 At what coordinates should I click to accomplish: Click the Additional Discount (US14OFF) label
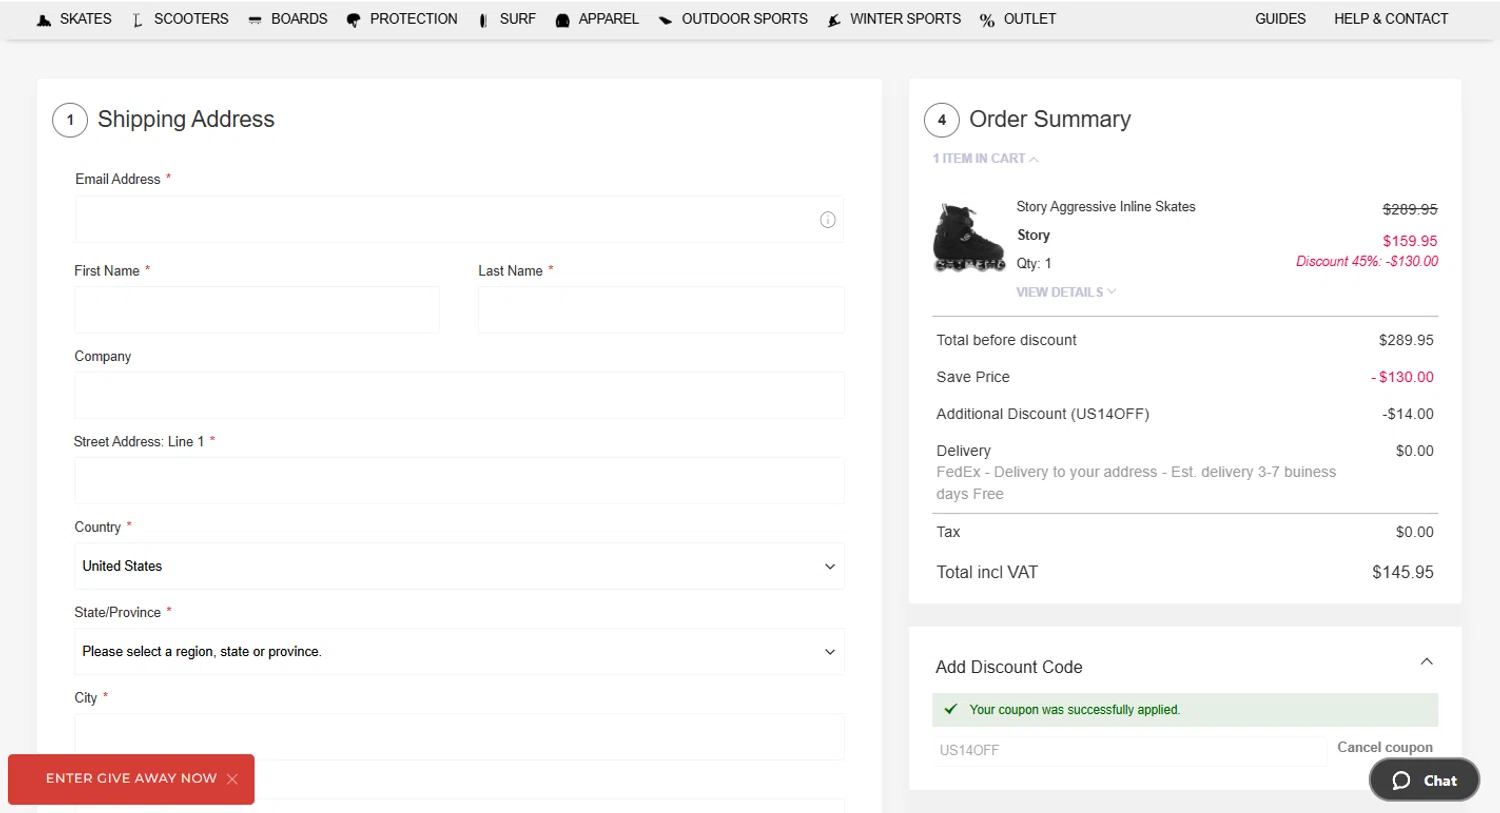click(1043, 414)
